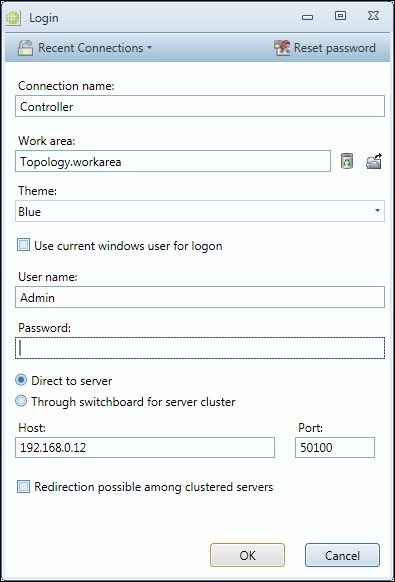This screenshot has width=395, height=582.
Task: Confirm login with the OK button
Action: point(247,555)
